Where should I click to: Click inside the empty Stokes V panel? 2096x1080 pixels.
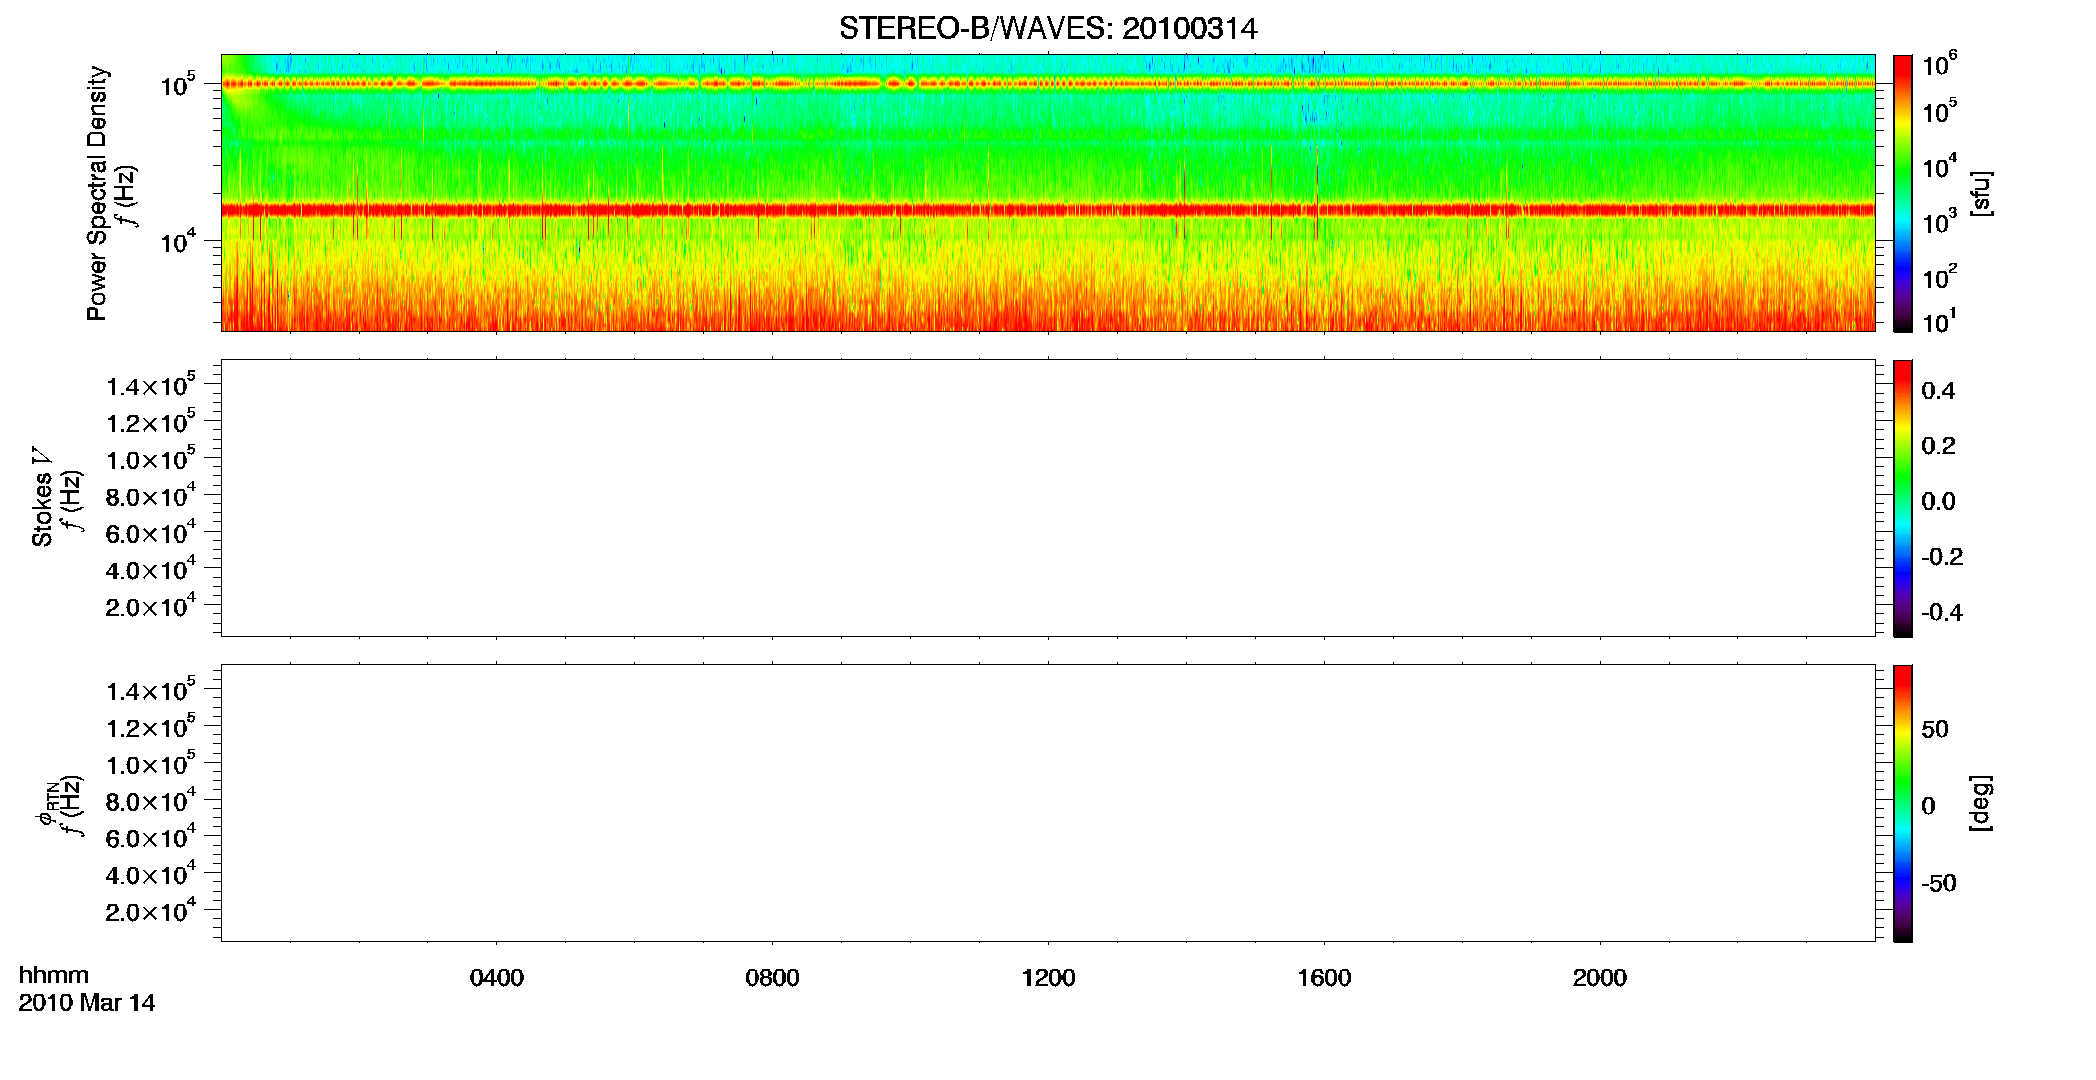(x=1048, y=498)
